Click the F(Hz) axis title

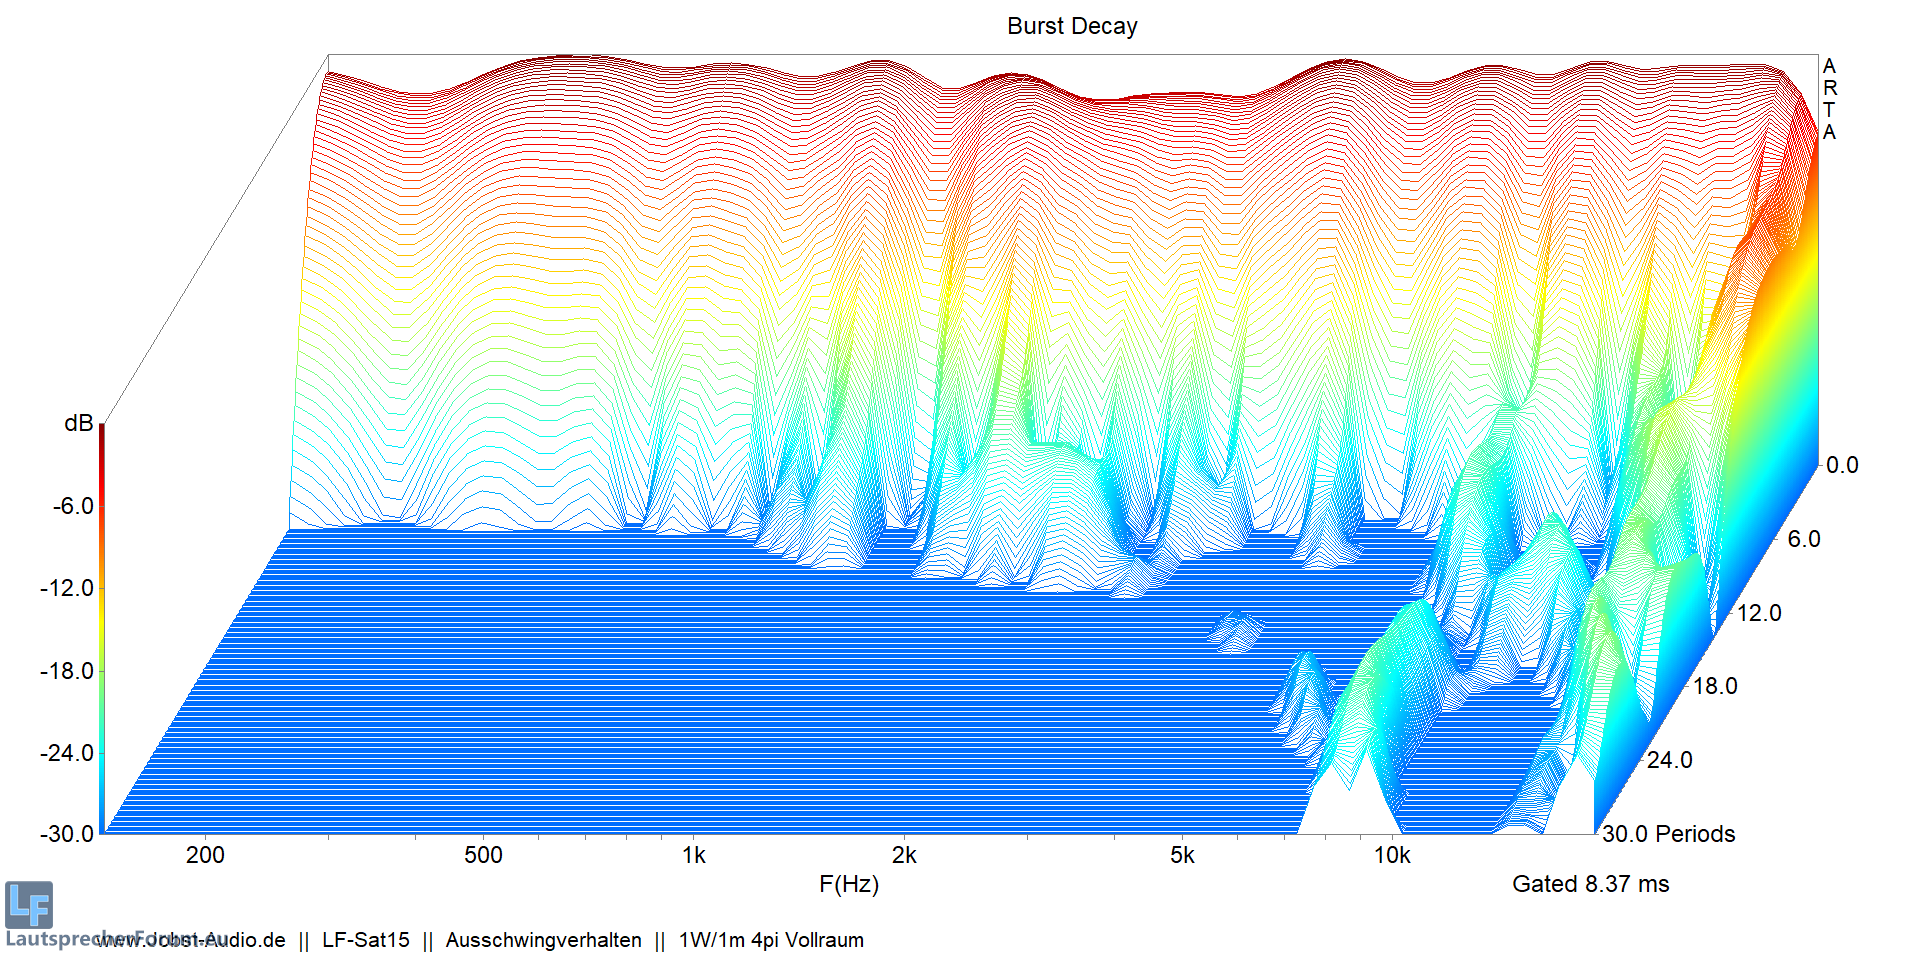pos(848,884)
